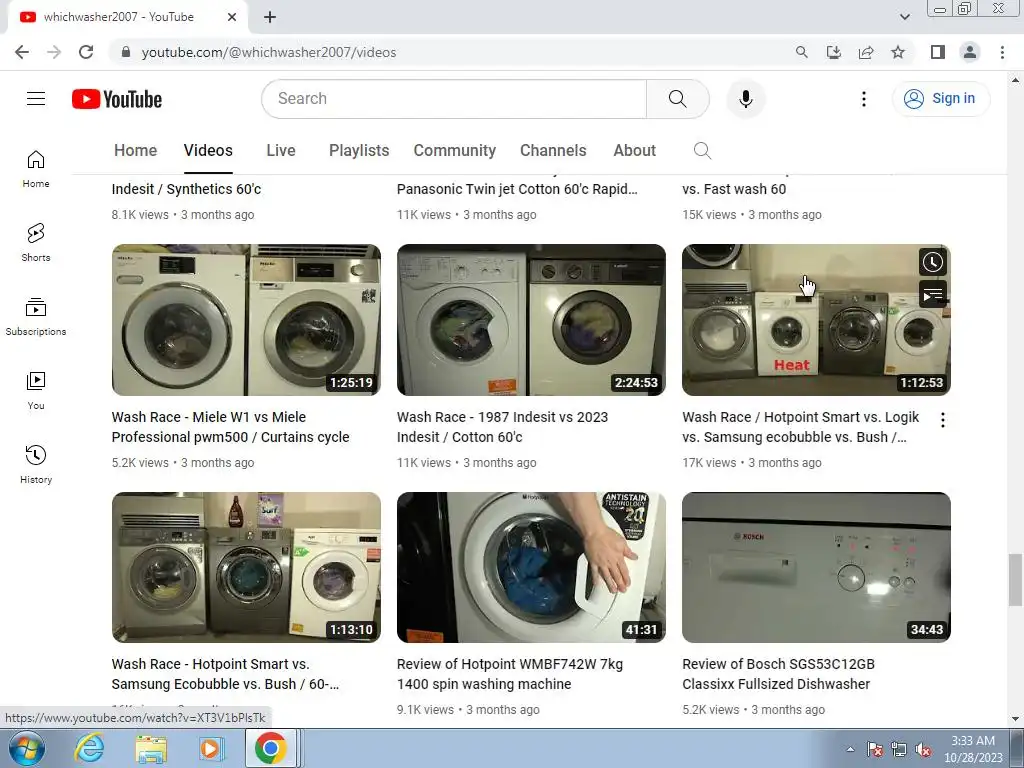Open Wash Race Miele W1 vs Miele Professional title

[x=231, y=427]
